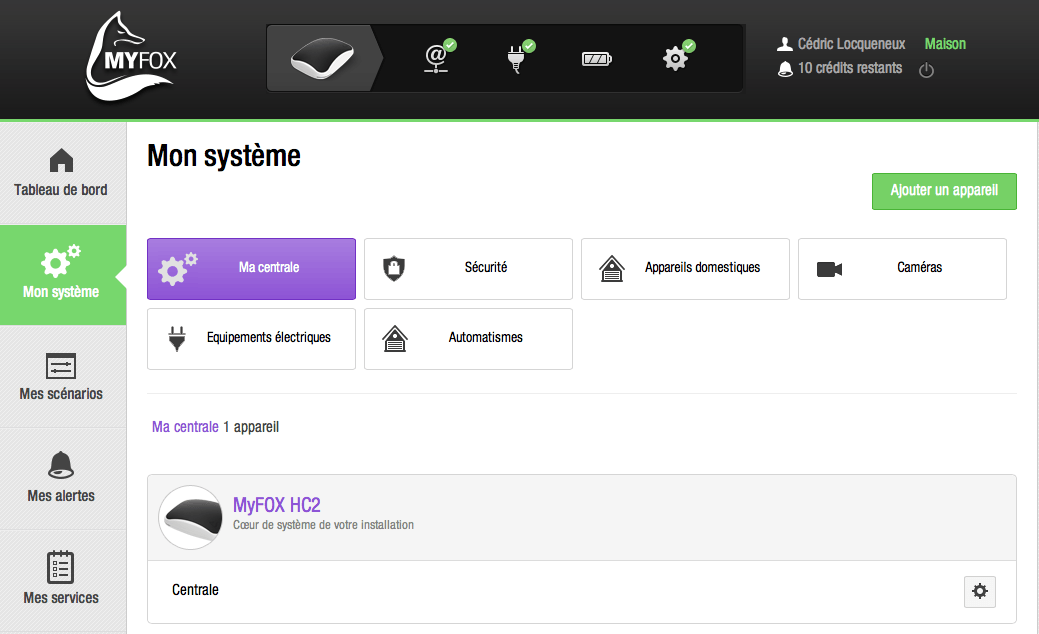The width and height of the screenshot is (1039, 634).
Task: Open the Maison site link
Action: click(x=945, y=44)
